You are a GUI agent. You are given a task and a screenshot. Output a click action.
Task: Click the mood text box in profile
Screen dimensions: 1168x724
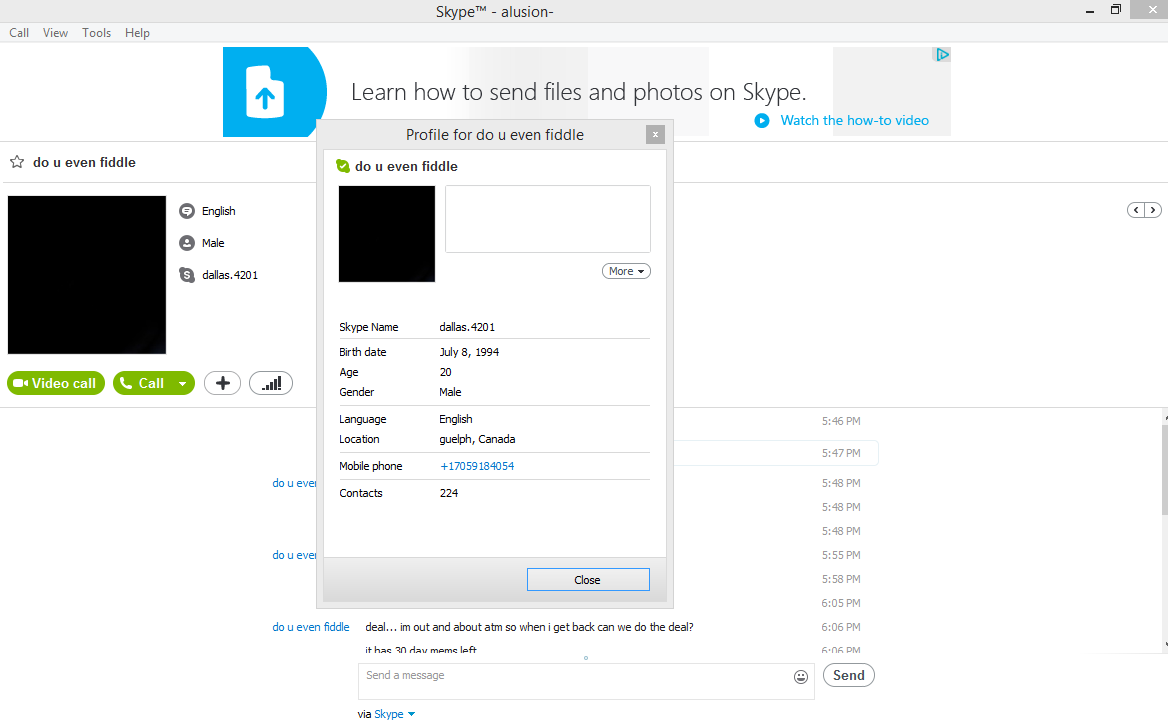click(x=548, y=219)
